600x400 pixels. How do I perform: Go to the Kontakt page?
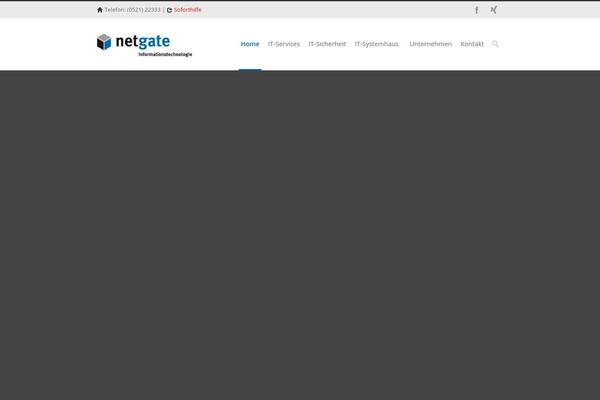point(472,44)
